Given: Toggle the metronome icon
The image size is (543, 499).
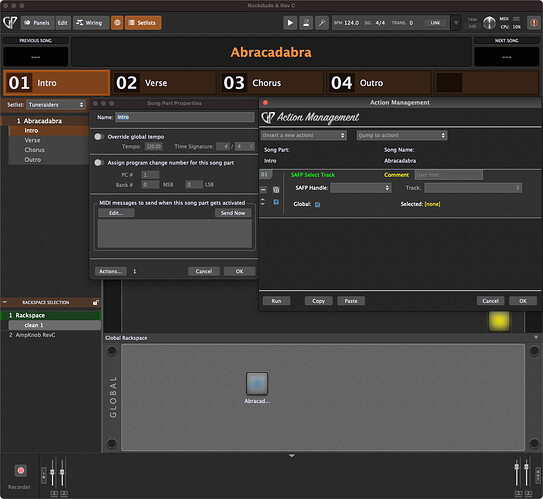Looking at the screenshot, I should [306, 23].
